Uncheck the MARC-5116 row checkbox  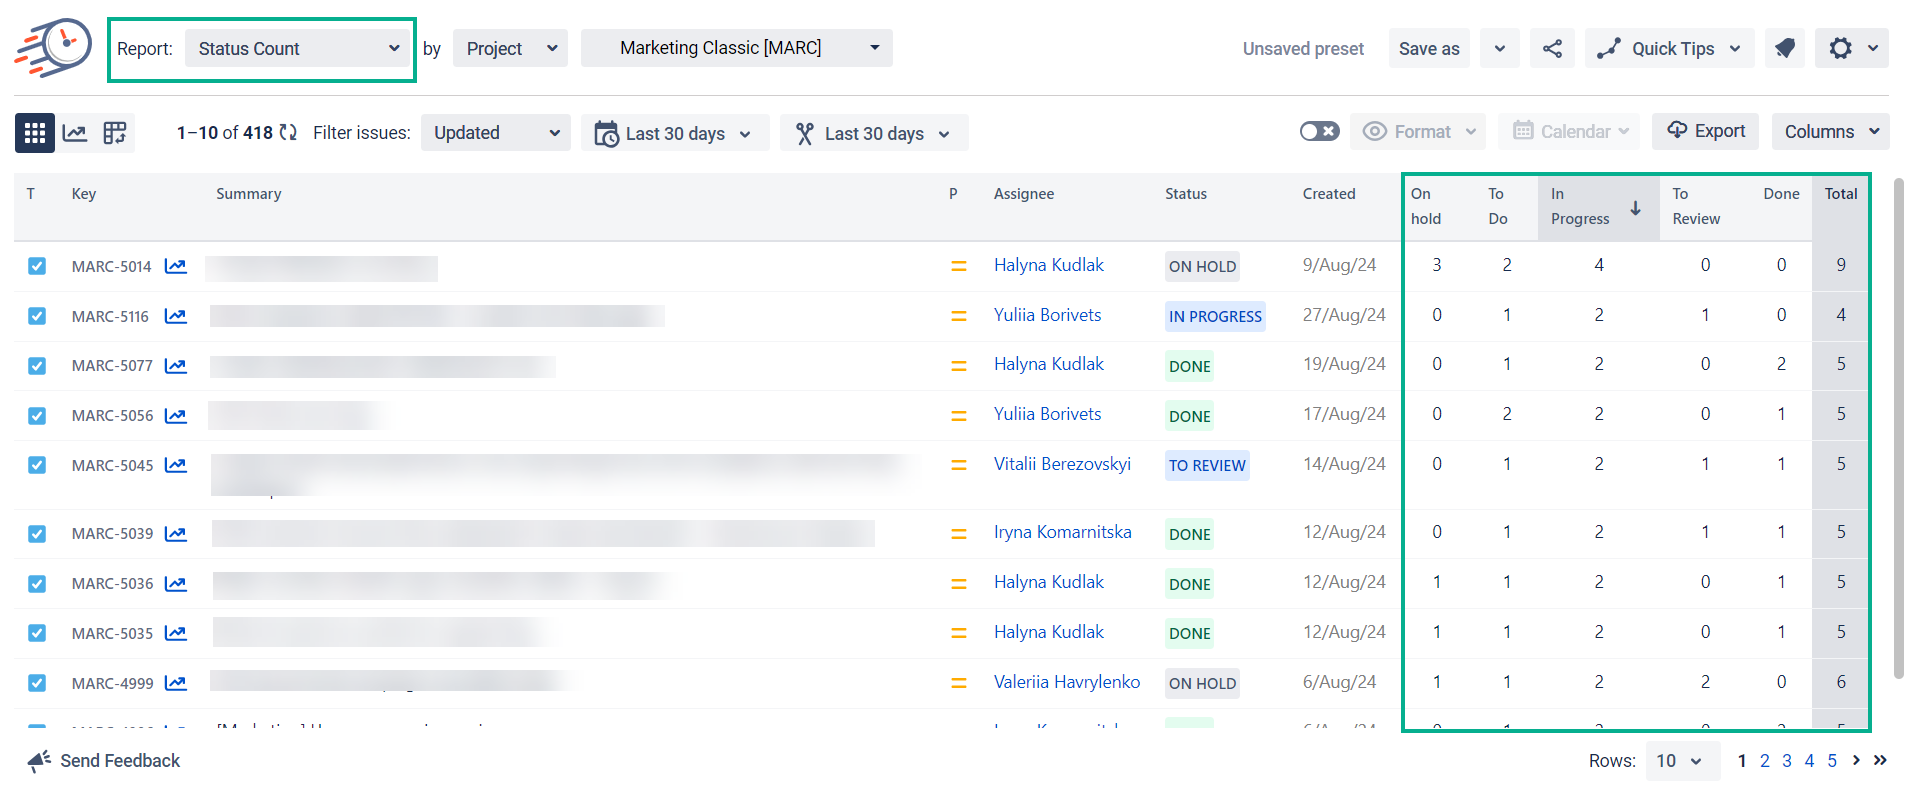37,316
